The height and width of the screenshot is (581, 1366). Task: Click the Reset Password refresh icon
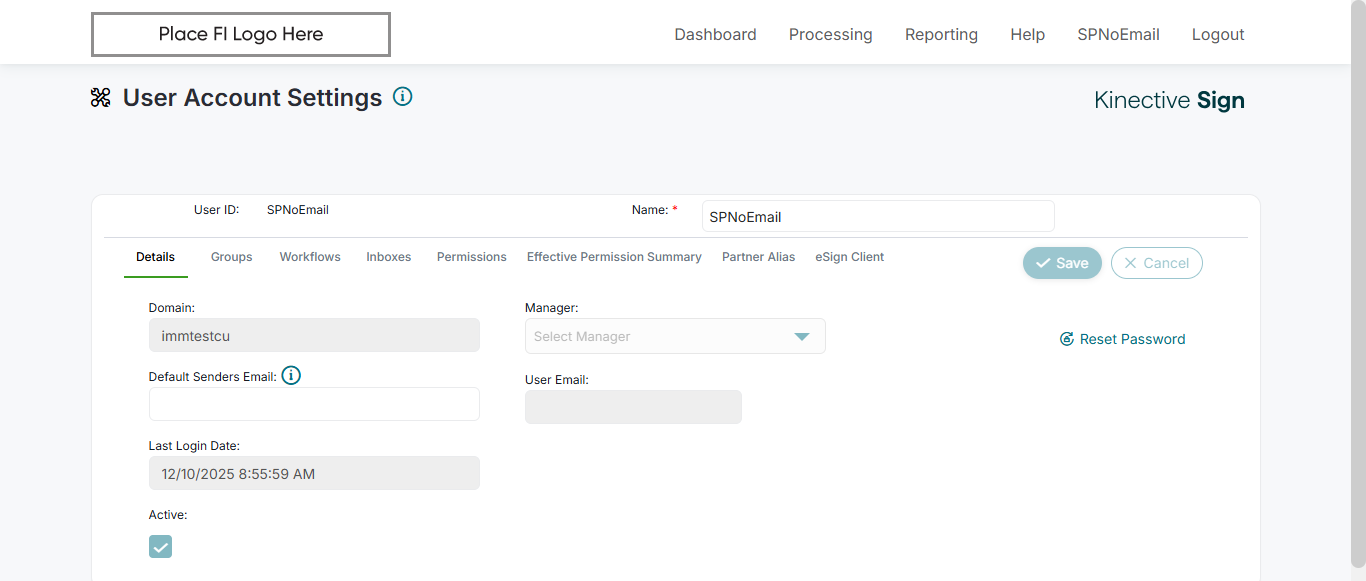(1066, 339)
